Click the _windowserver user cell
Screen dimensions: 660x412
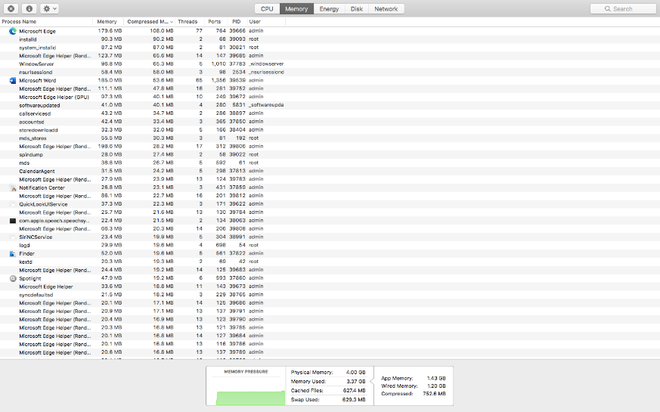266,64
